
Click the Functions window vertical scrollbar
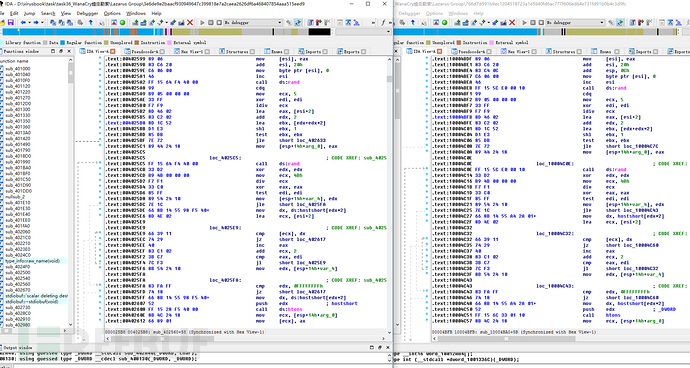[x=70, y=193]
